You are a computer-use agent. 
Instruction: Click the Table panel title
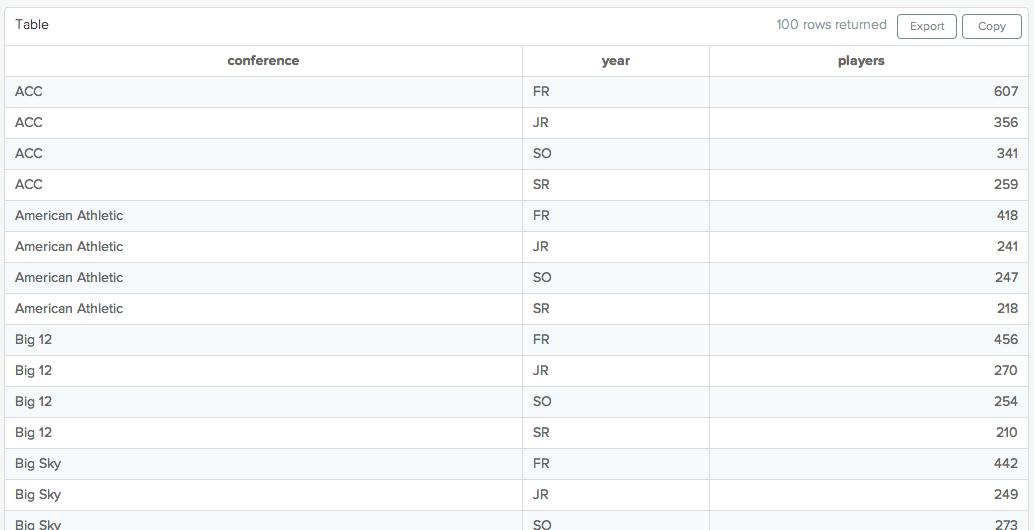pos(32,24)
